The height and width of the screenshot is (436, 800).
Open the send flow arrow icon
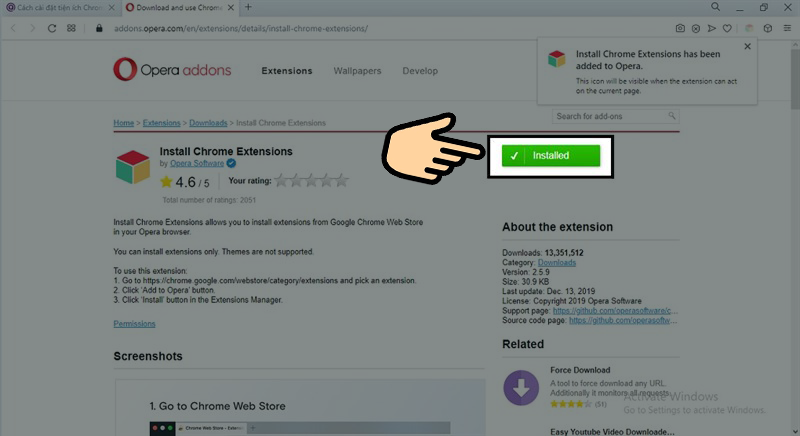click(711, 29)
